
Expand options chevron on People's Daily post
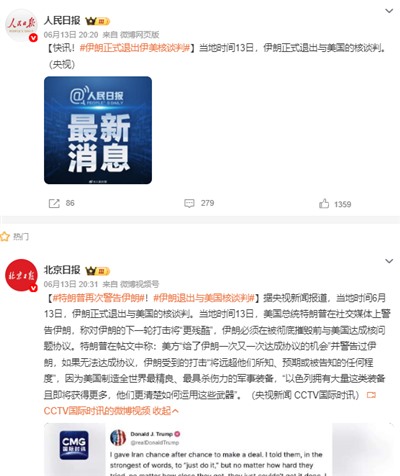pos(389,11)
